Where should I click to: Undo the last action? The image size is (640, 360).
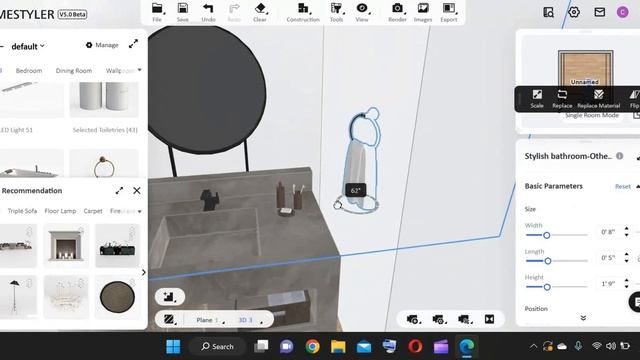tap(208, 8)
